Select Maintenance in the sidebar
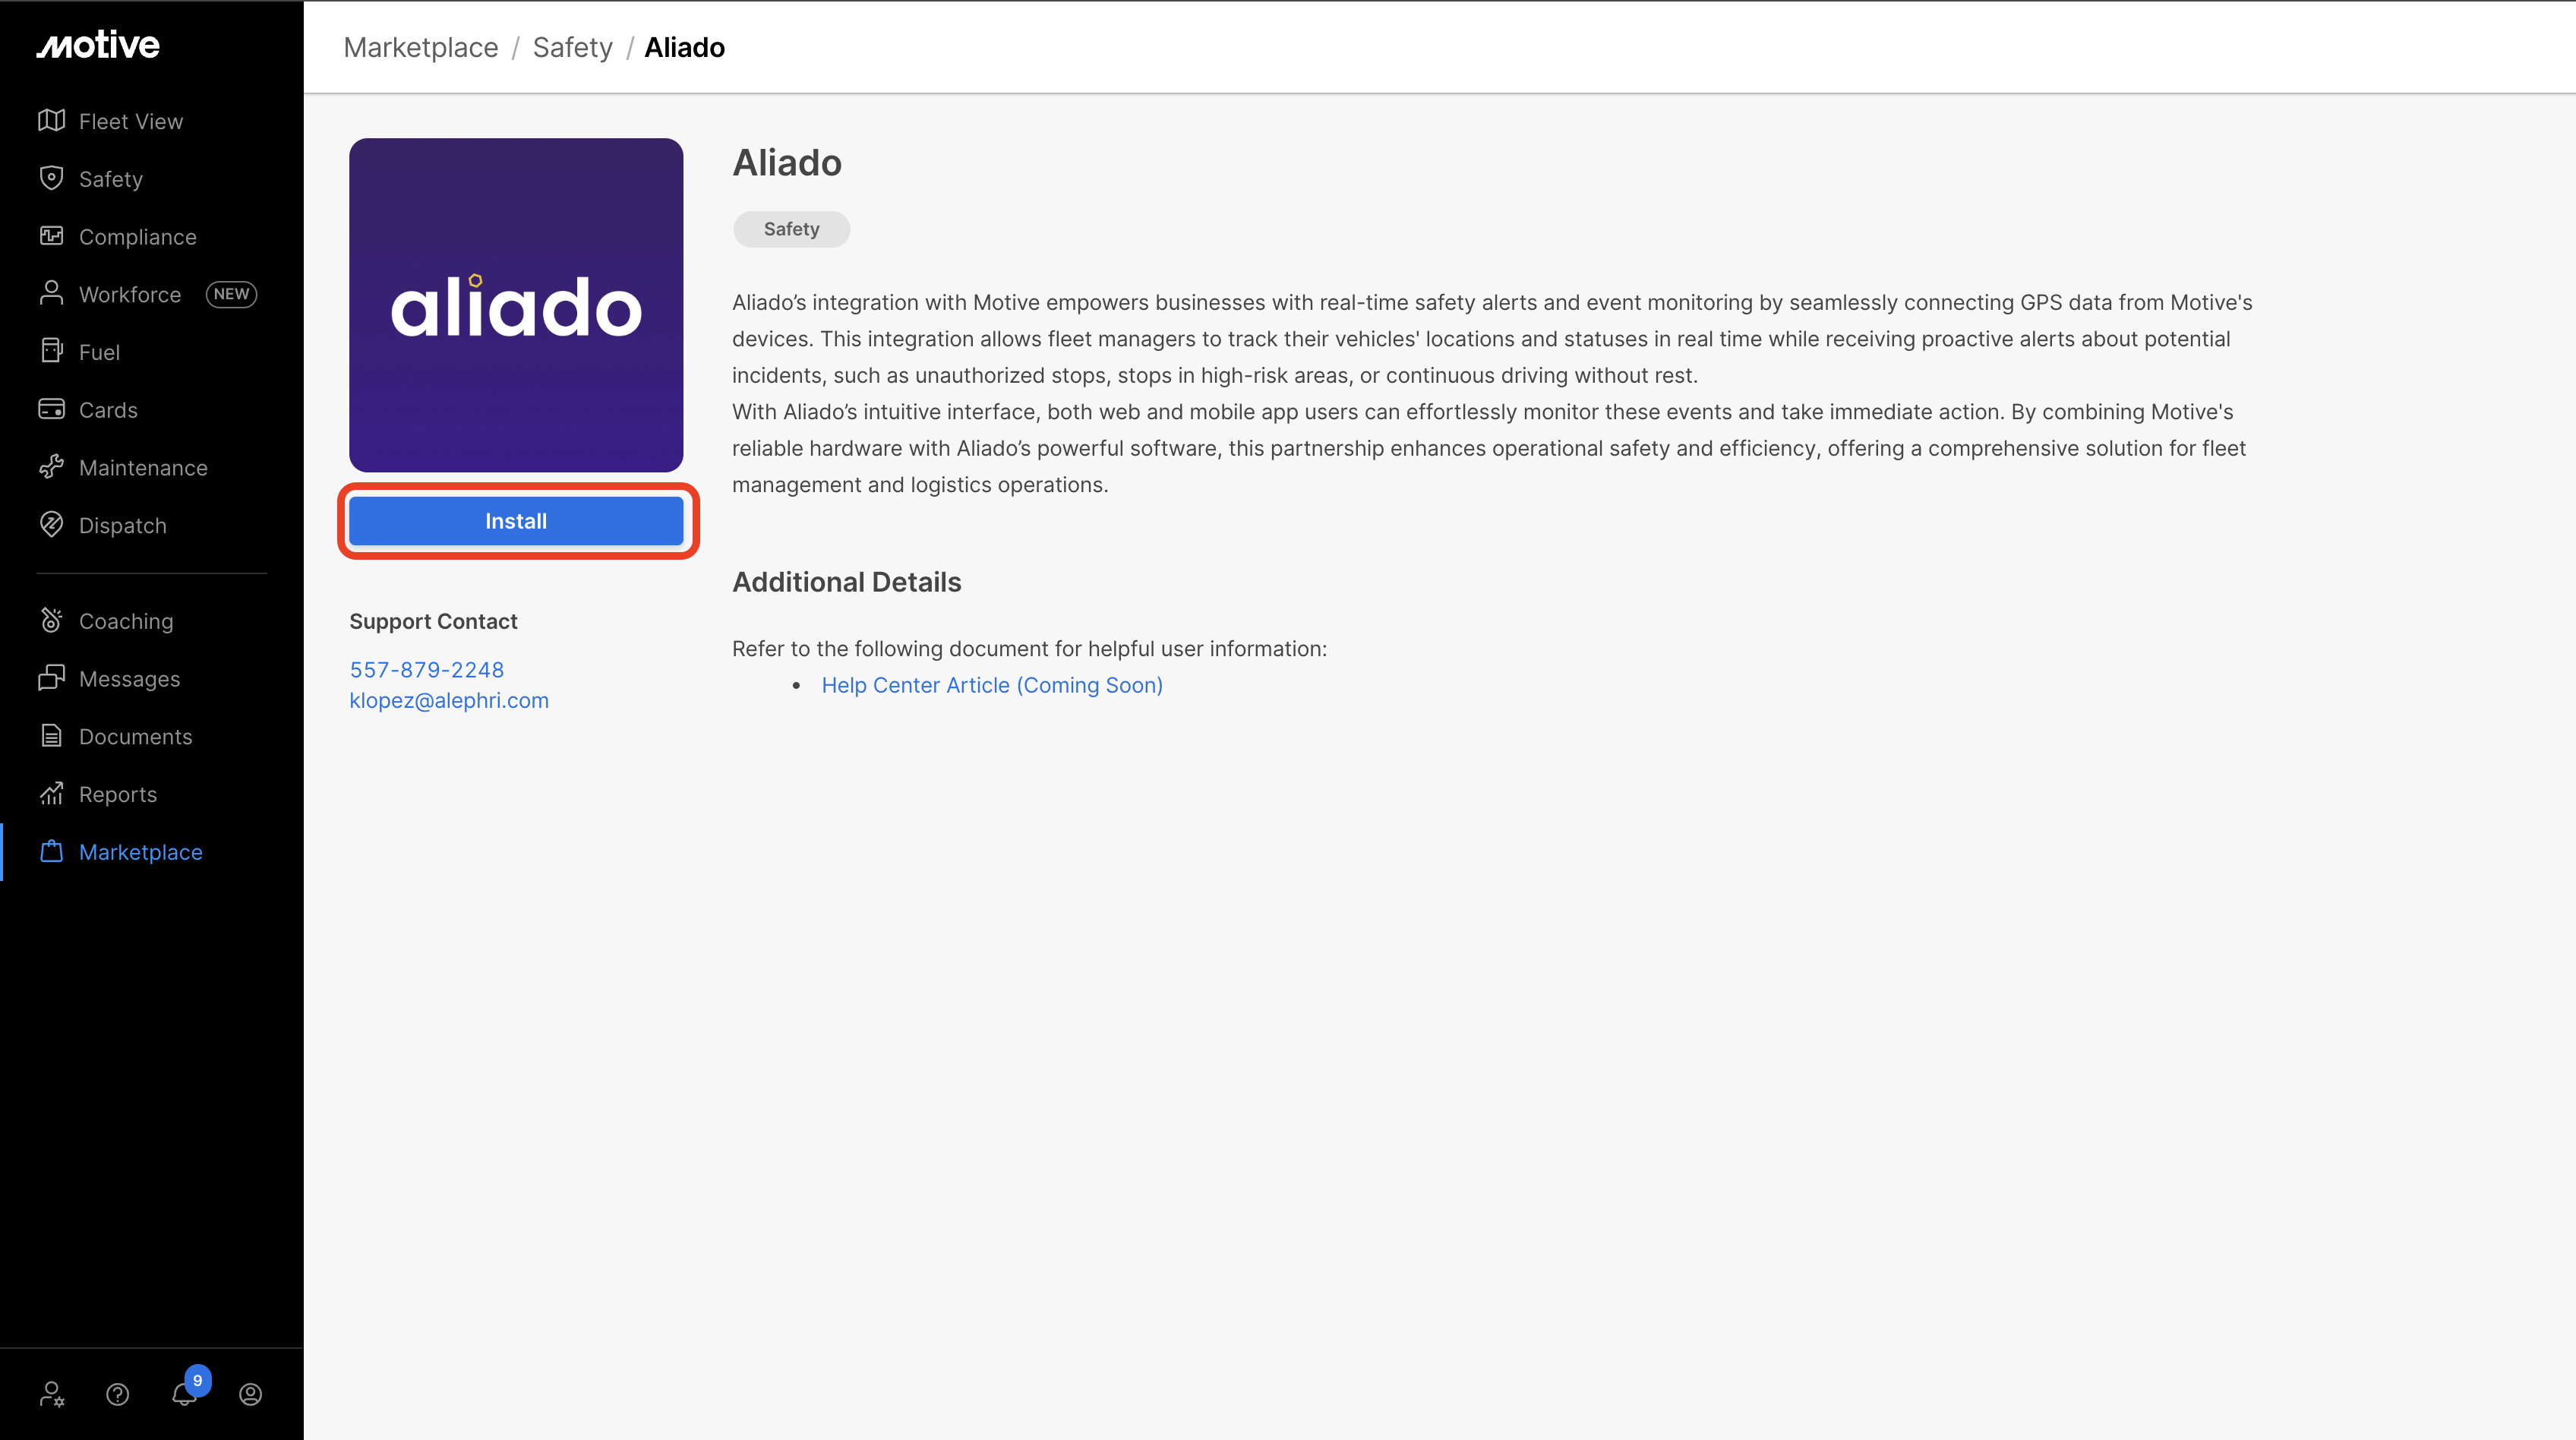 point(143,468)
